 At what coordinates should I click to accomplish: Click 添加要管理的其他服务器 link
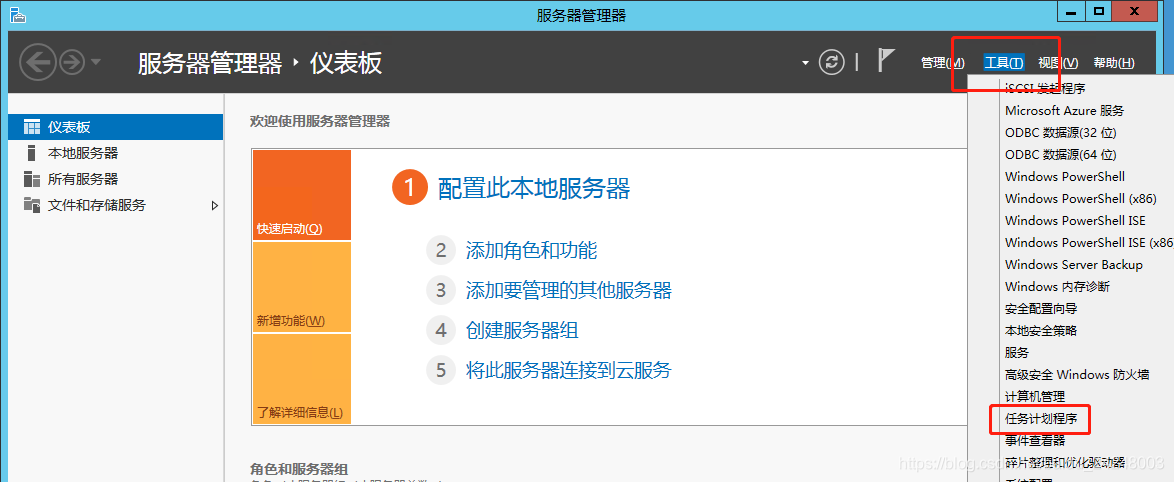click(568, 290)
